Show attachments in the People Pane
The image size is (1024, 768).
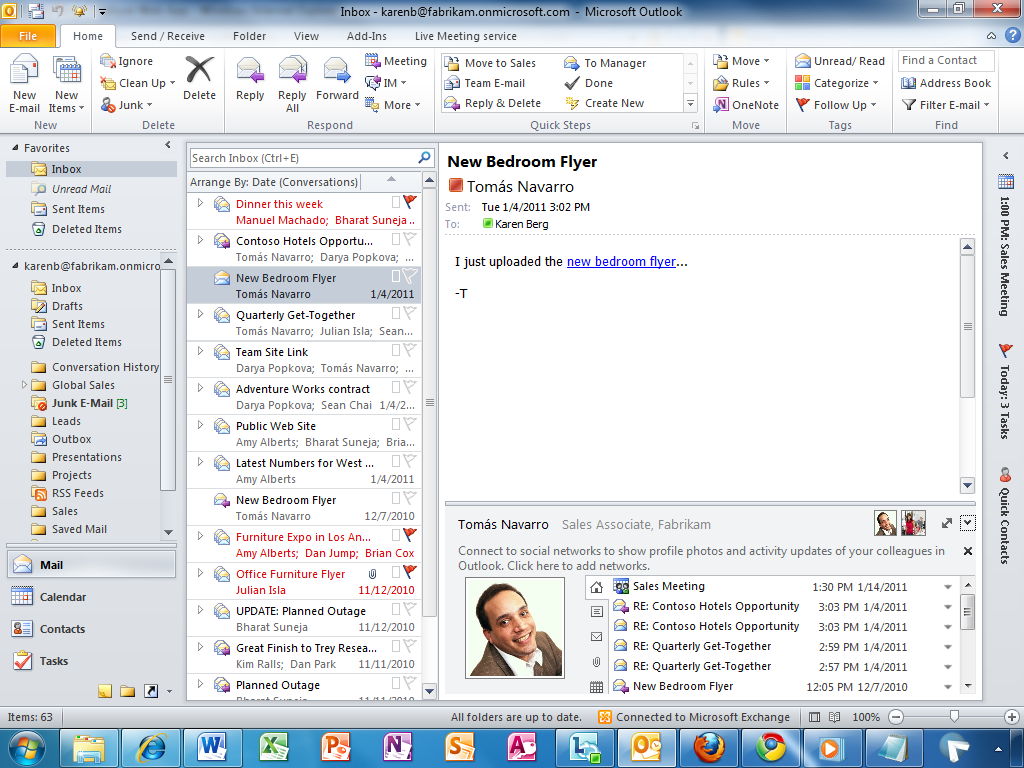click(x=596, y=662)
